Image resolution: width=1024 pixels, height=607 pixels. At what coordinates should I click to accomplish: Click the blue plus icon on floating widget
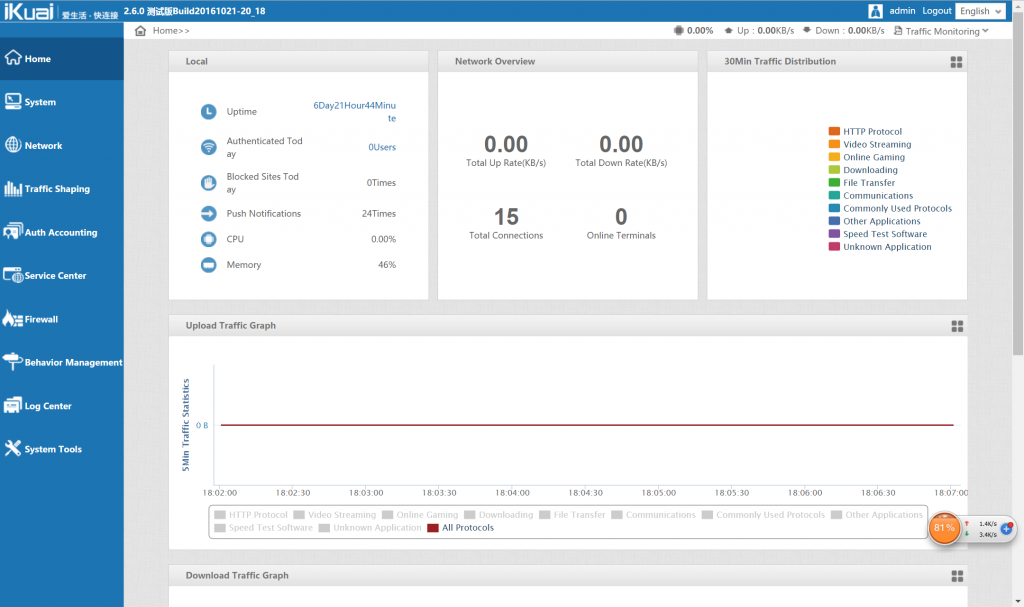(x=1006, y=529)
